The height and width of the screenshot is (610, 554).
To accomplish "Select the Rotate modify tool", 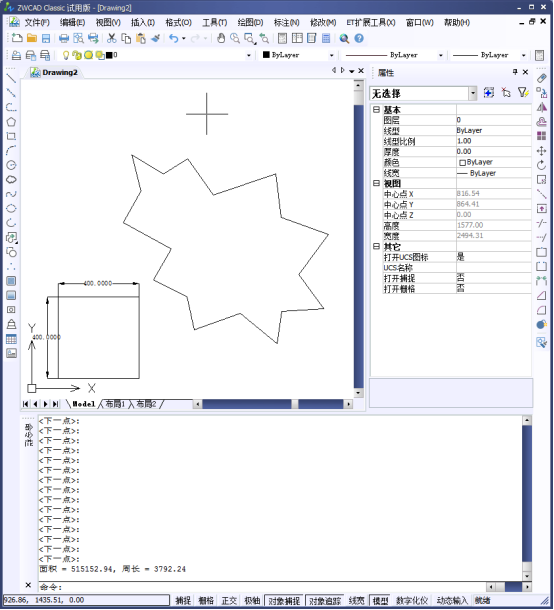I will pyautogui.click(x=542, y=165).
